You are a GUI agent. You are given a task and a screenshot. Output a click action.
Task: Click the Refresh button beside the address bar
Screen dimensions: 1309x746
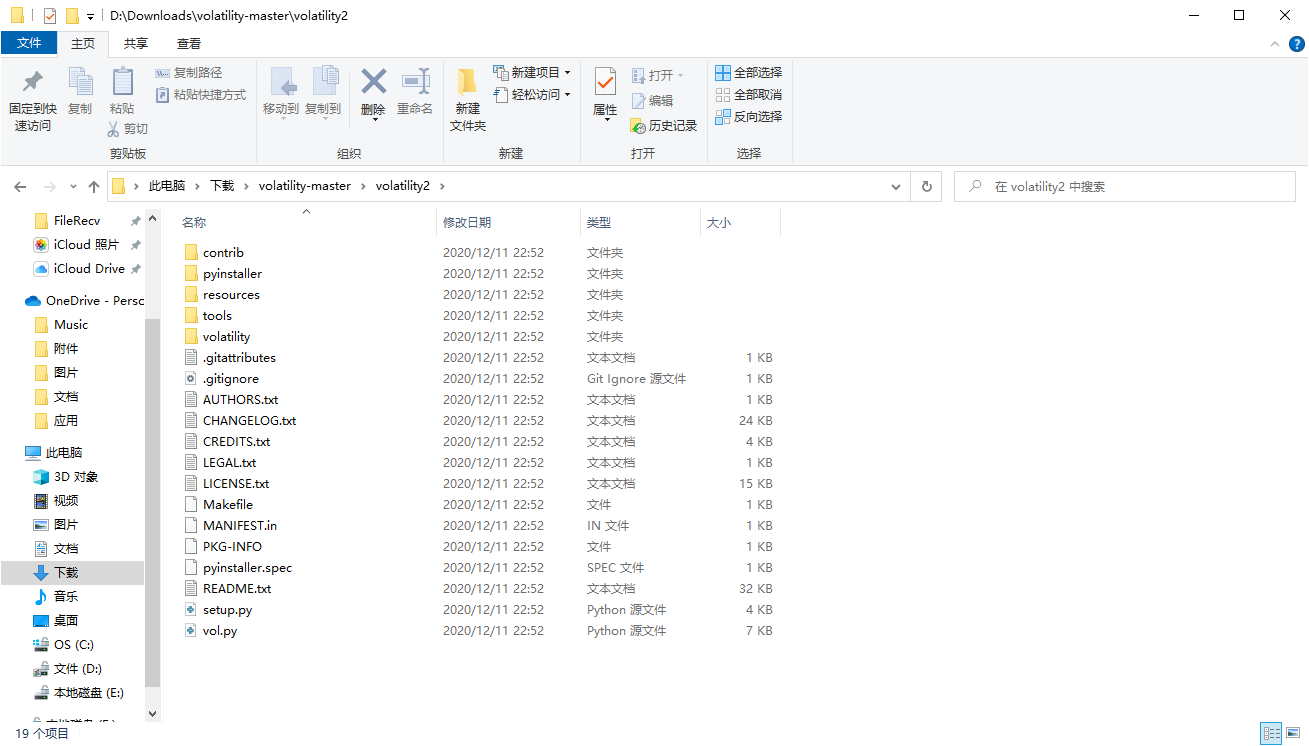(927, 186)
